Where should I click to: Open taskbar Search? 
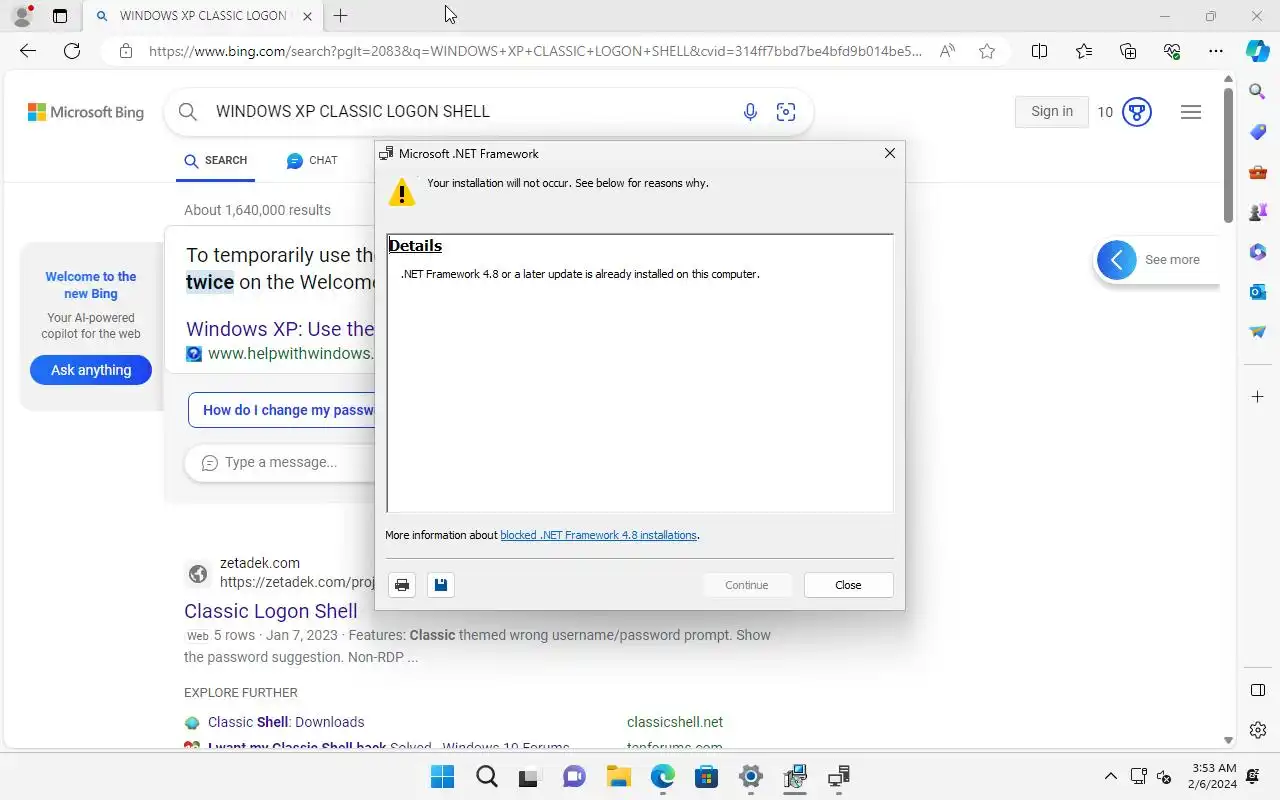click(486, 777)
